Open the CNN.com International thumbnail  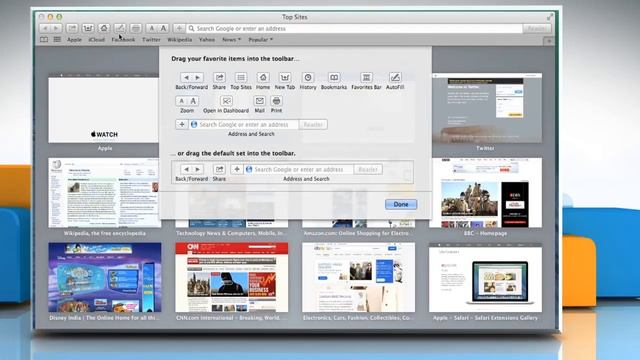[231, 278]
